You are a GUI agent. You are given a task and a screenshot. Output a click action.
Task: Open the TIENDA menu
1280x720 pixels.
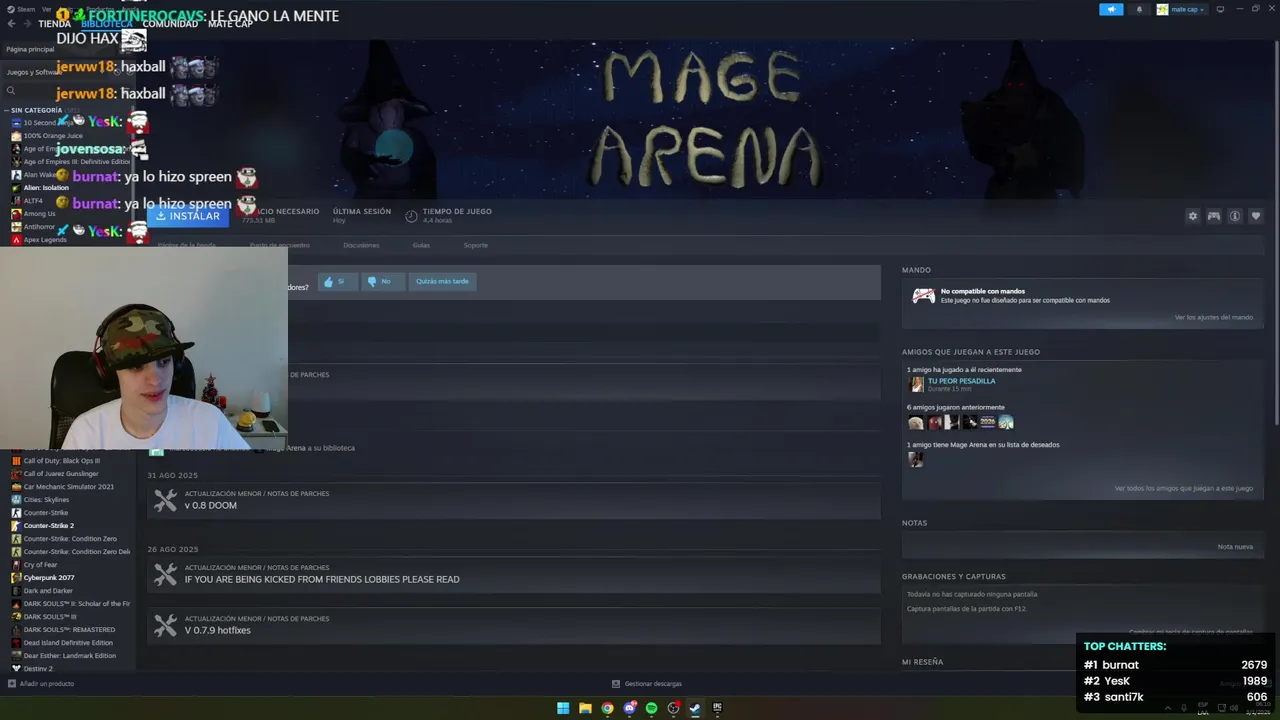coord(54,24)
